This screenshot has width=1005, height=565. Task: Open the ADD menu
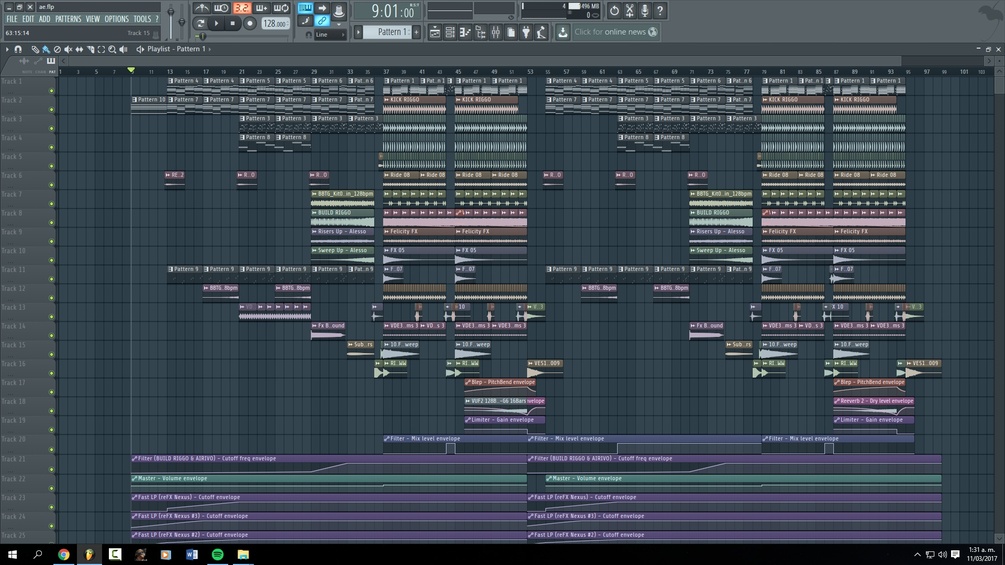point(44,19)
